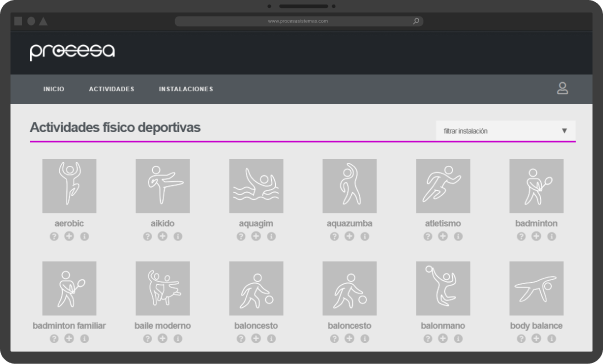This screenshot has height=364, width=603.
Task: Open the aikido kicking figure thumbnail
Action: point(163,186)
